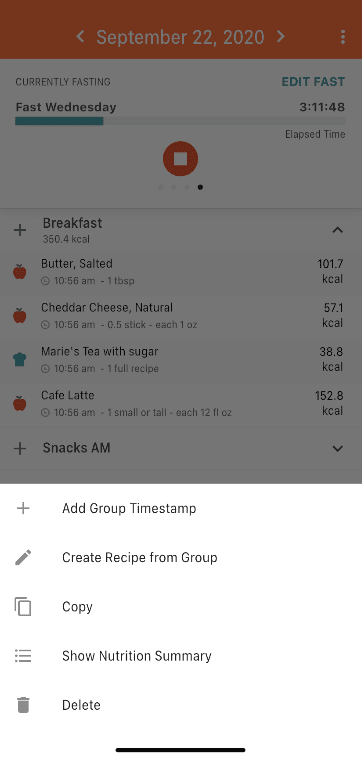Choose Create Recipe from Group
Screen dimensions: 362x760
pyautogui.click(x=181, y=557)
